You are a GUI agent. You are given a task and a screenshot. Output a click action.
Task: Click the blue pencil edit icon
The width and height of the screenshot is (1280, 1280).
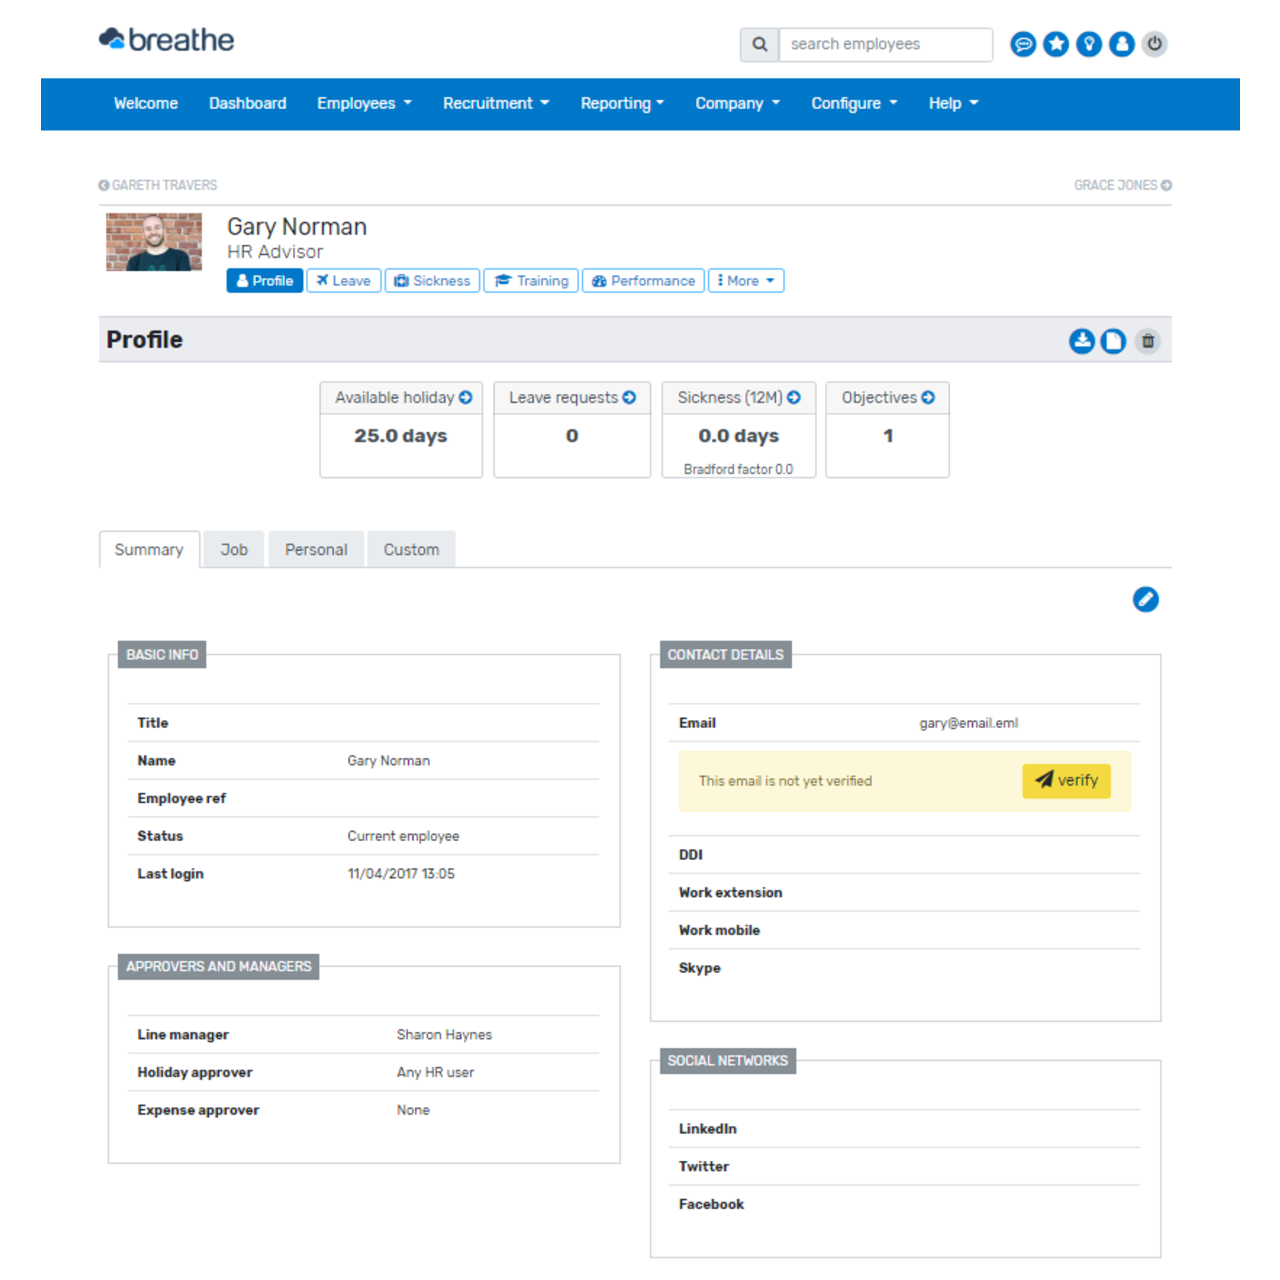click(x=1145, y=599)
